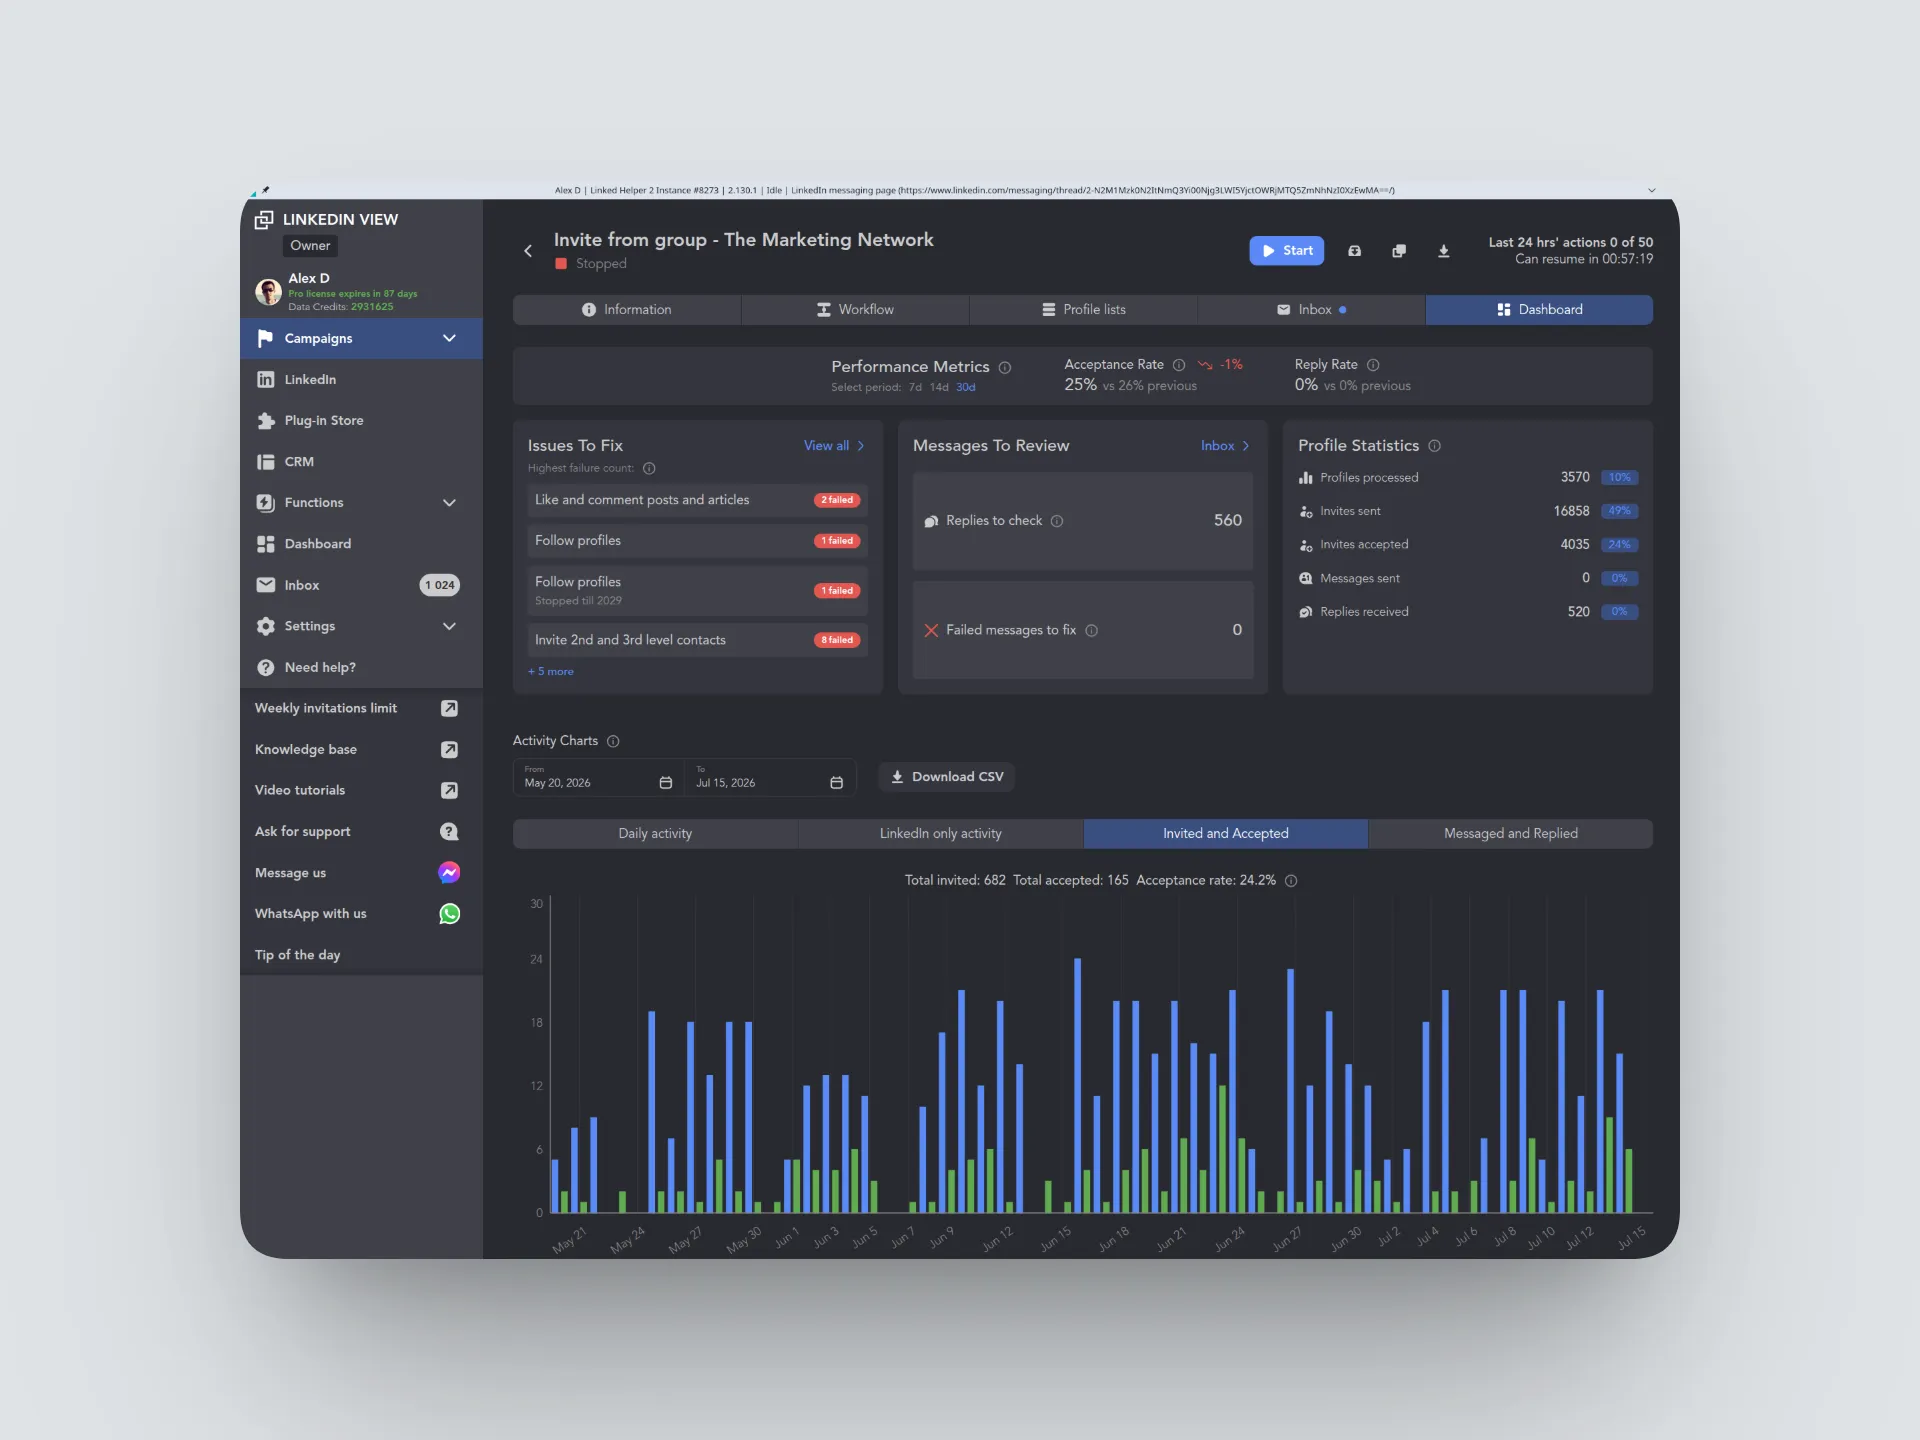Expand the Settings chevron
Screen dimensions: 1920x1440
point(449,626)
